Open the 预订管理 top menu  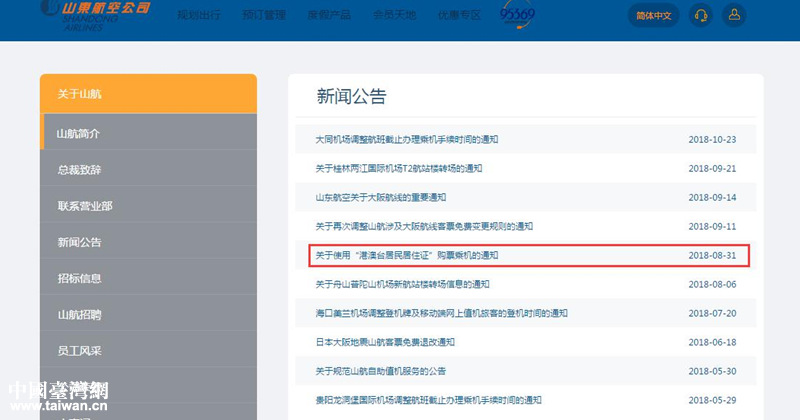pyautogui.click(x=262, y=16)
